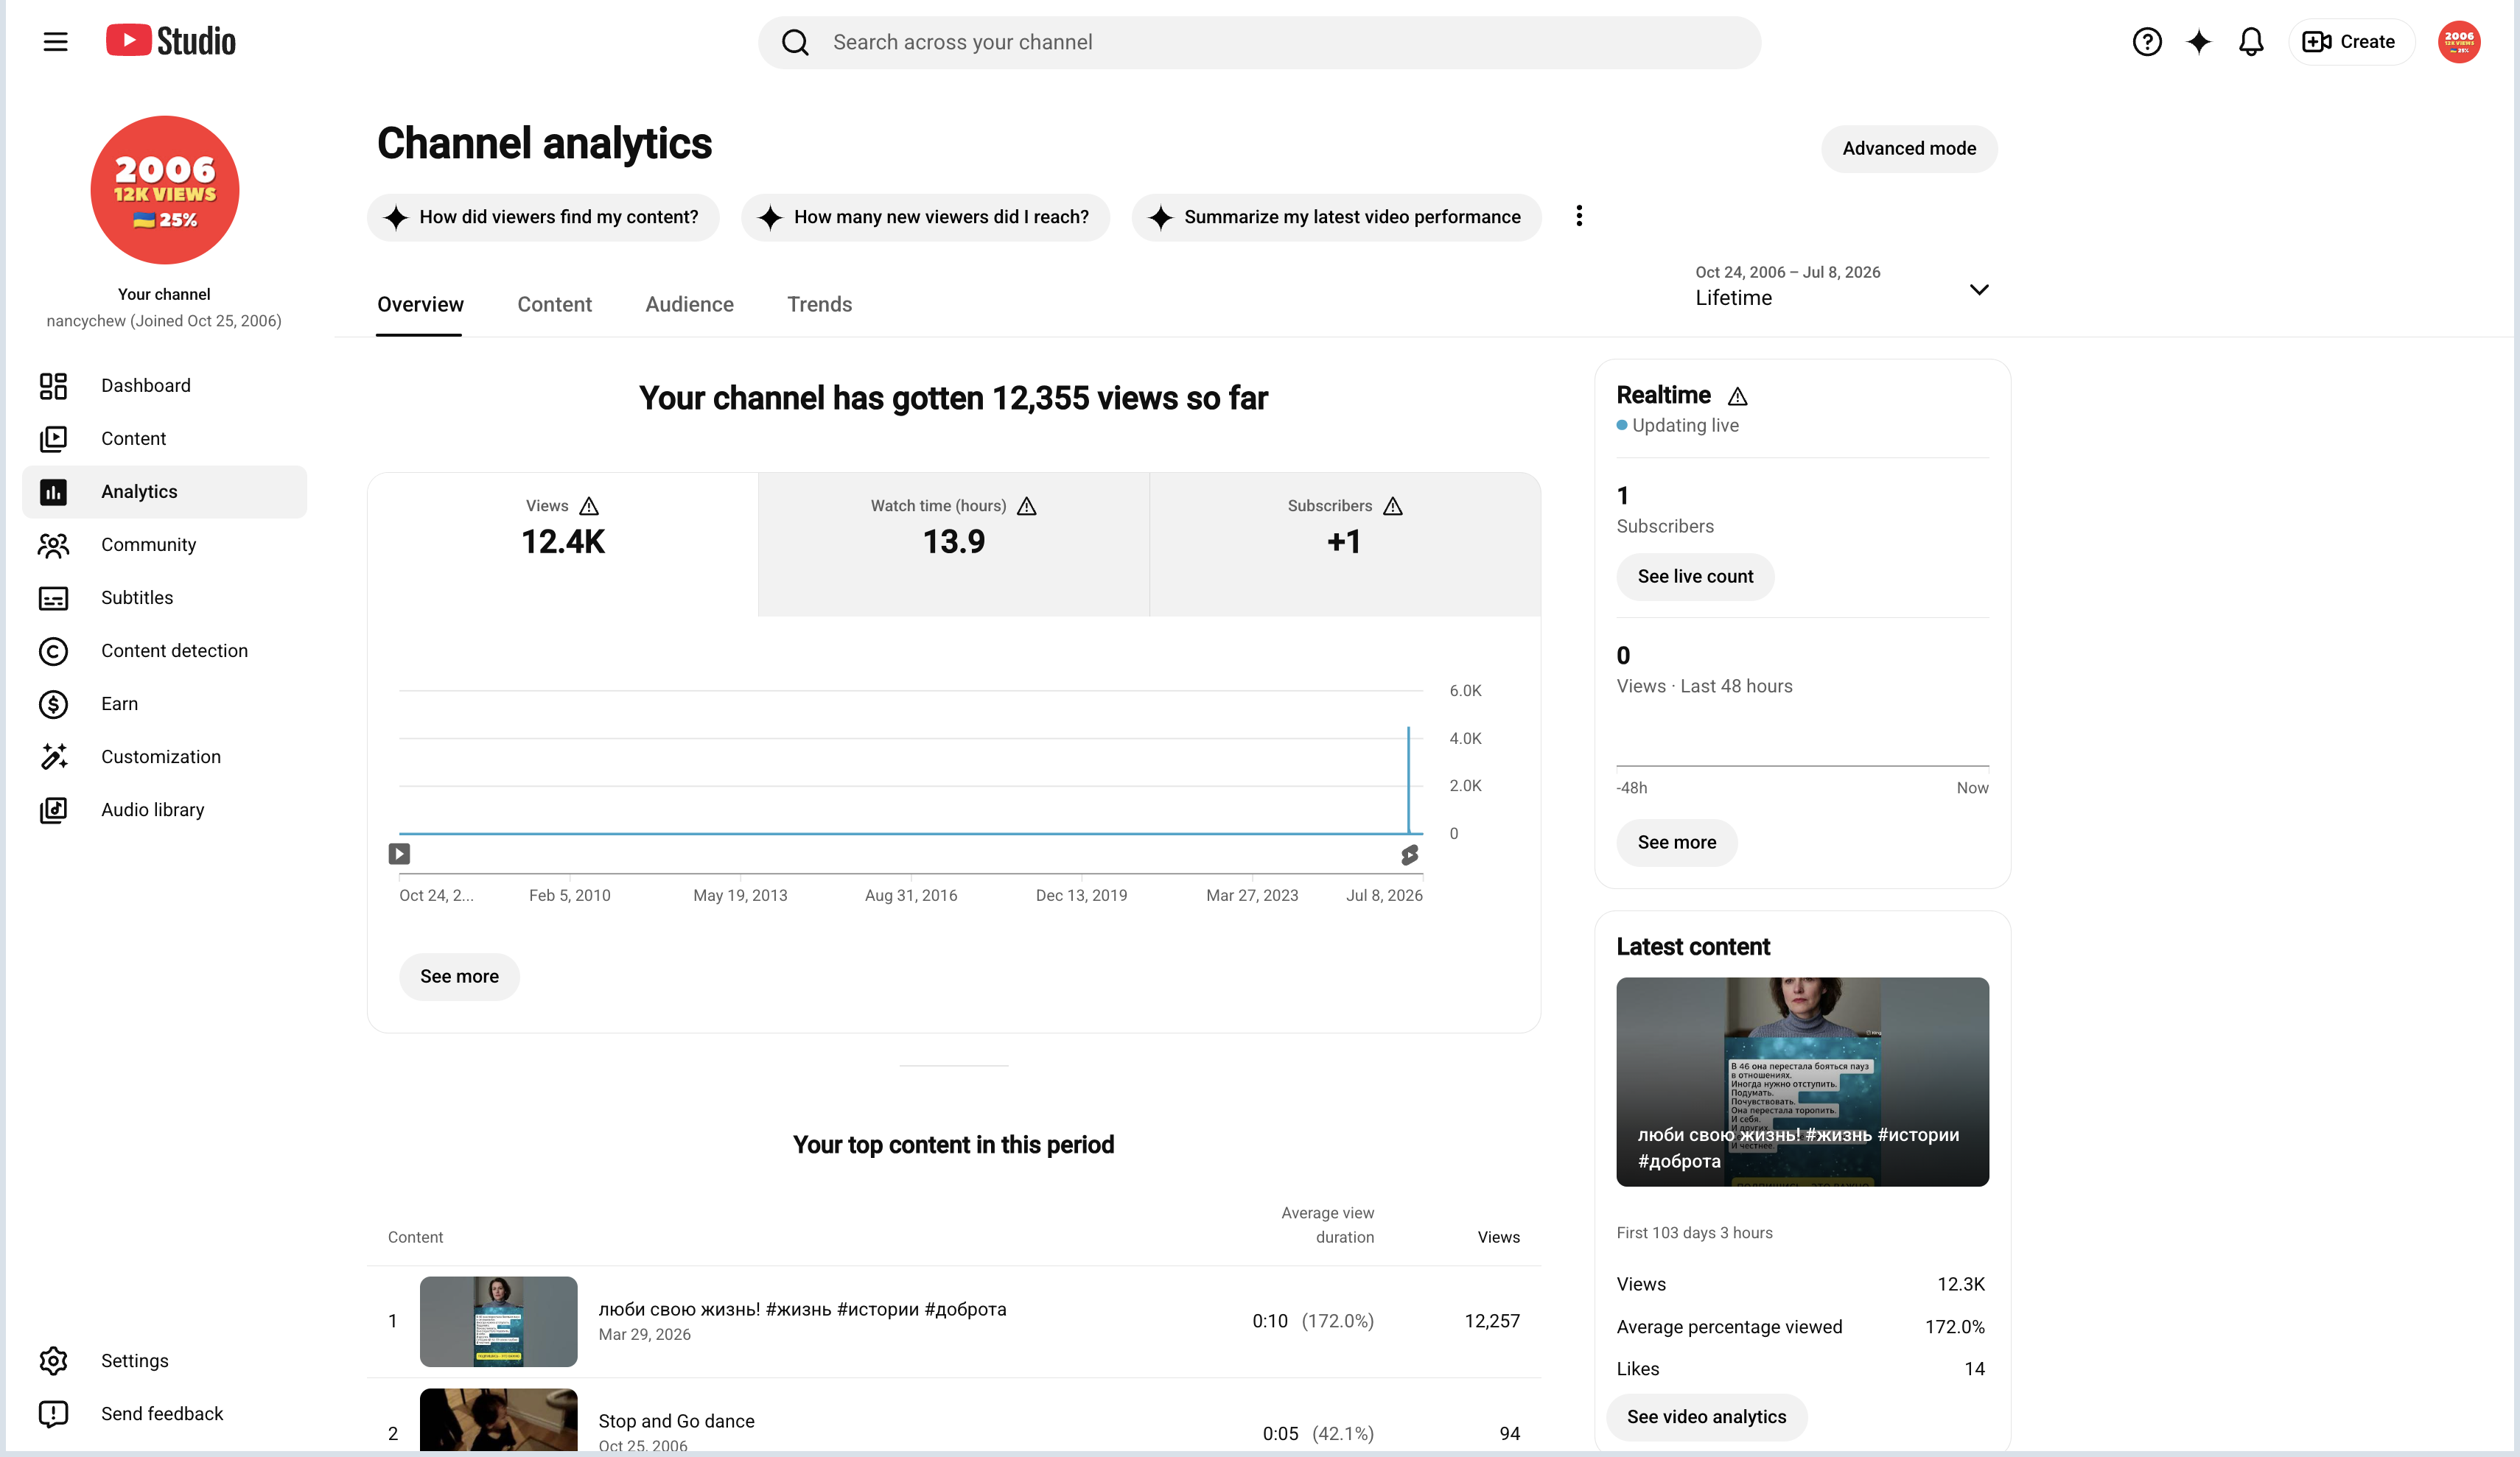
Task: Open thumbnail of top content row 1
Action: point(498,1321)
